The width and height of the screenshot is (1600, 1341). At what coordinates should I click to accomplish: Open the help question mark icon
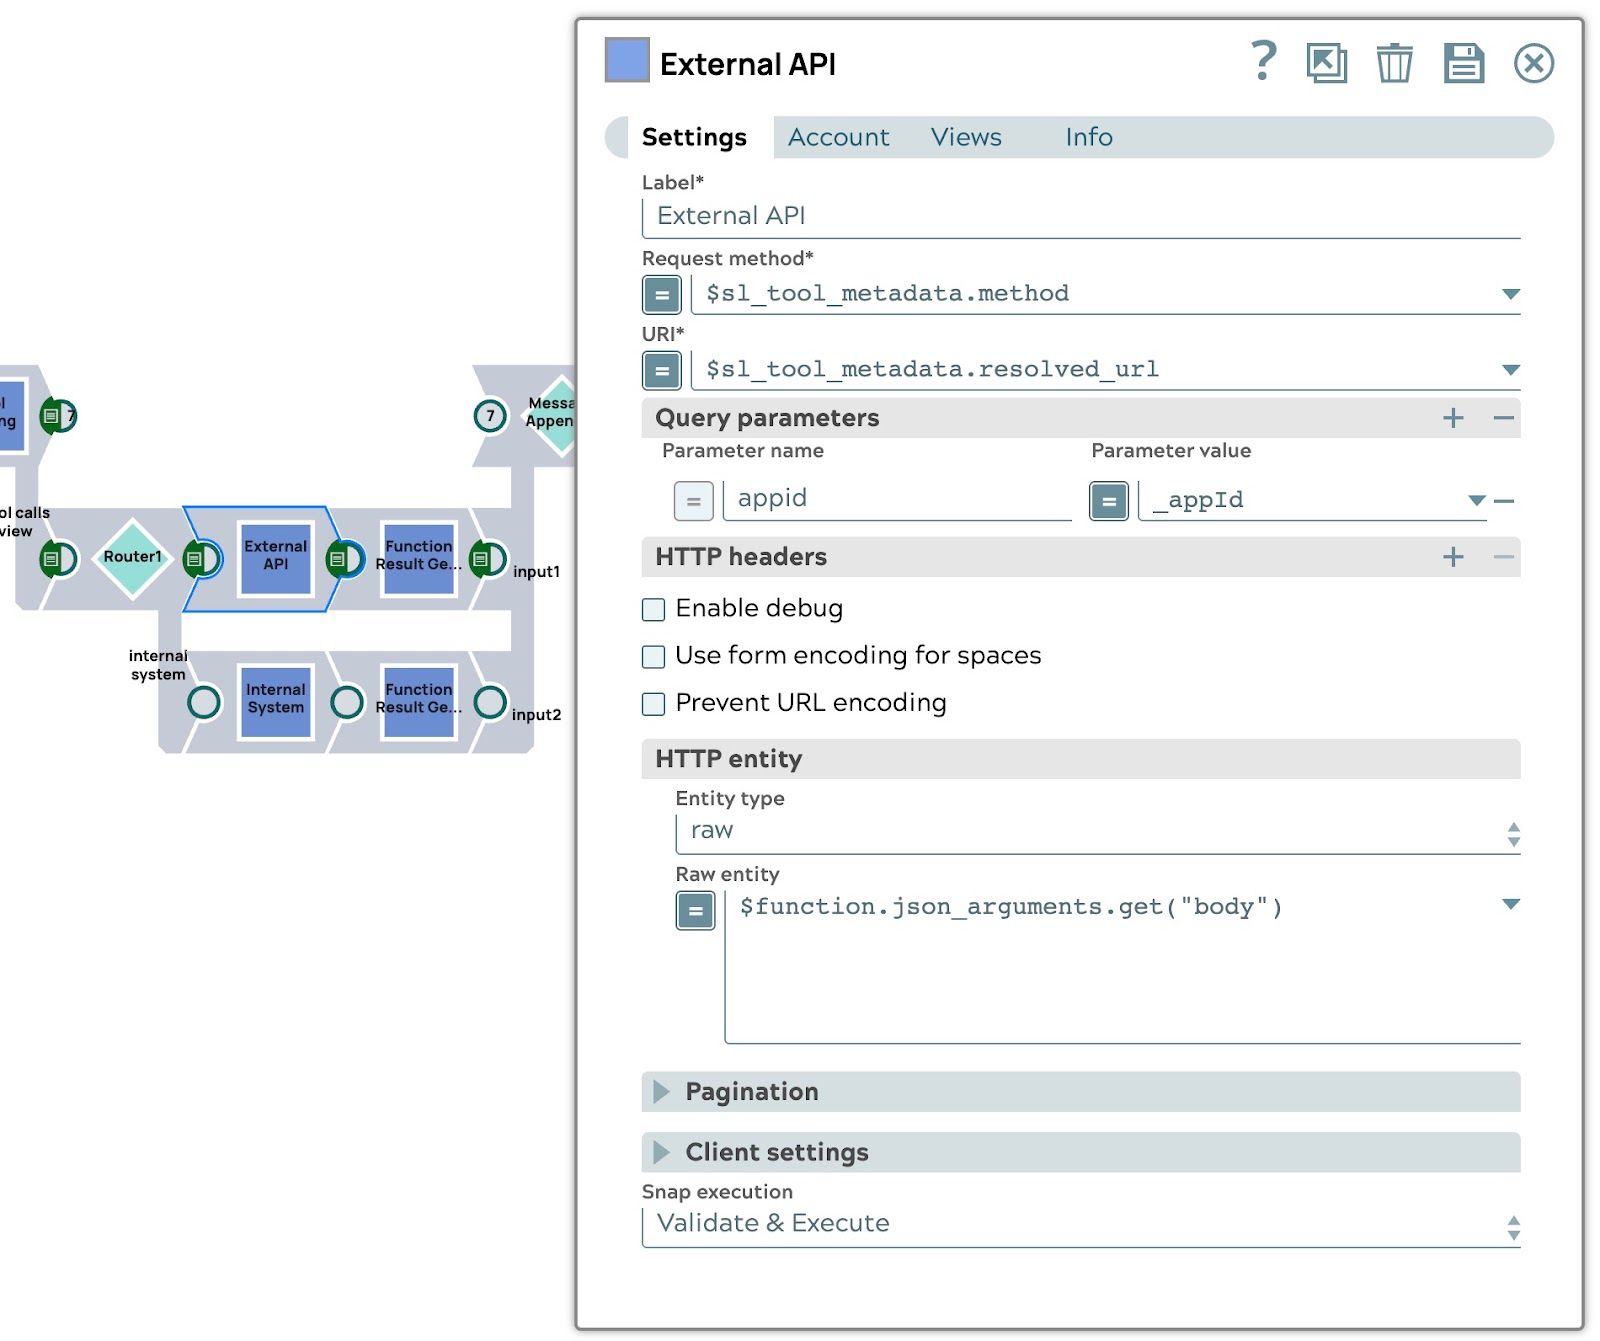coord(1263,62)
